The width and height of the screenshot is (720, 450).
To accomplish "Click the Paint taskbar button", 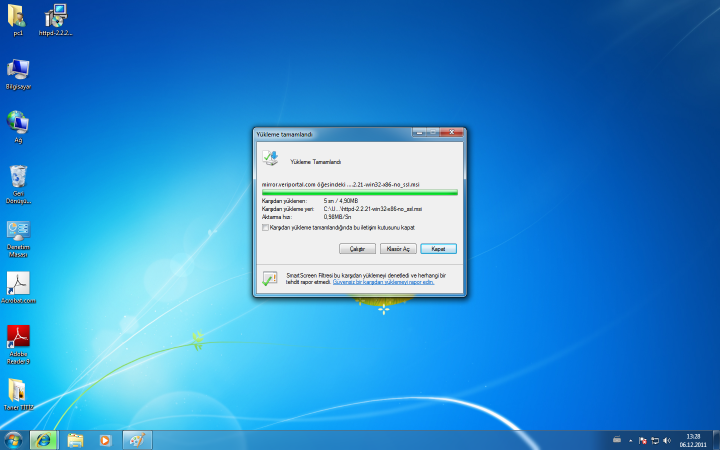I will (x=137, y=440).
